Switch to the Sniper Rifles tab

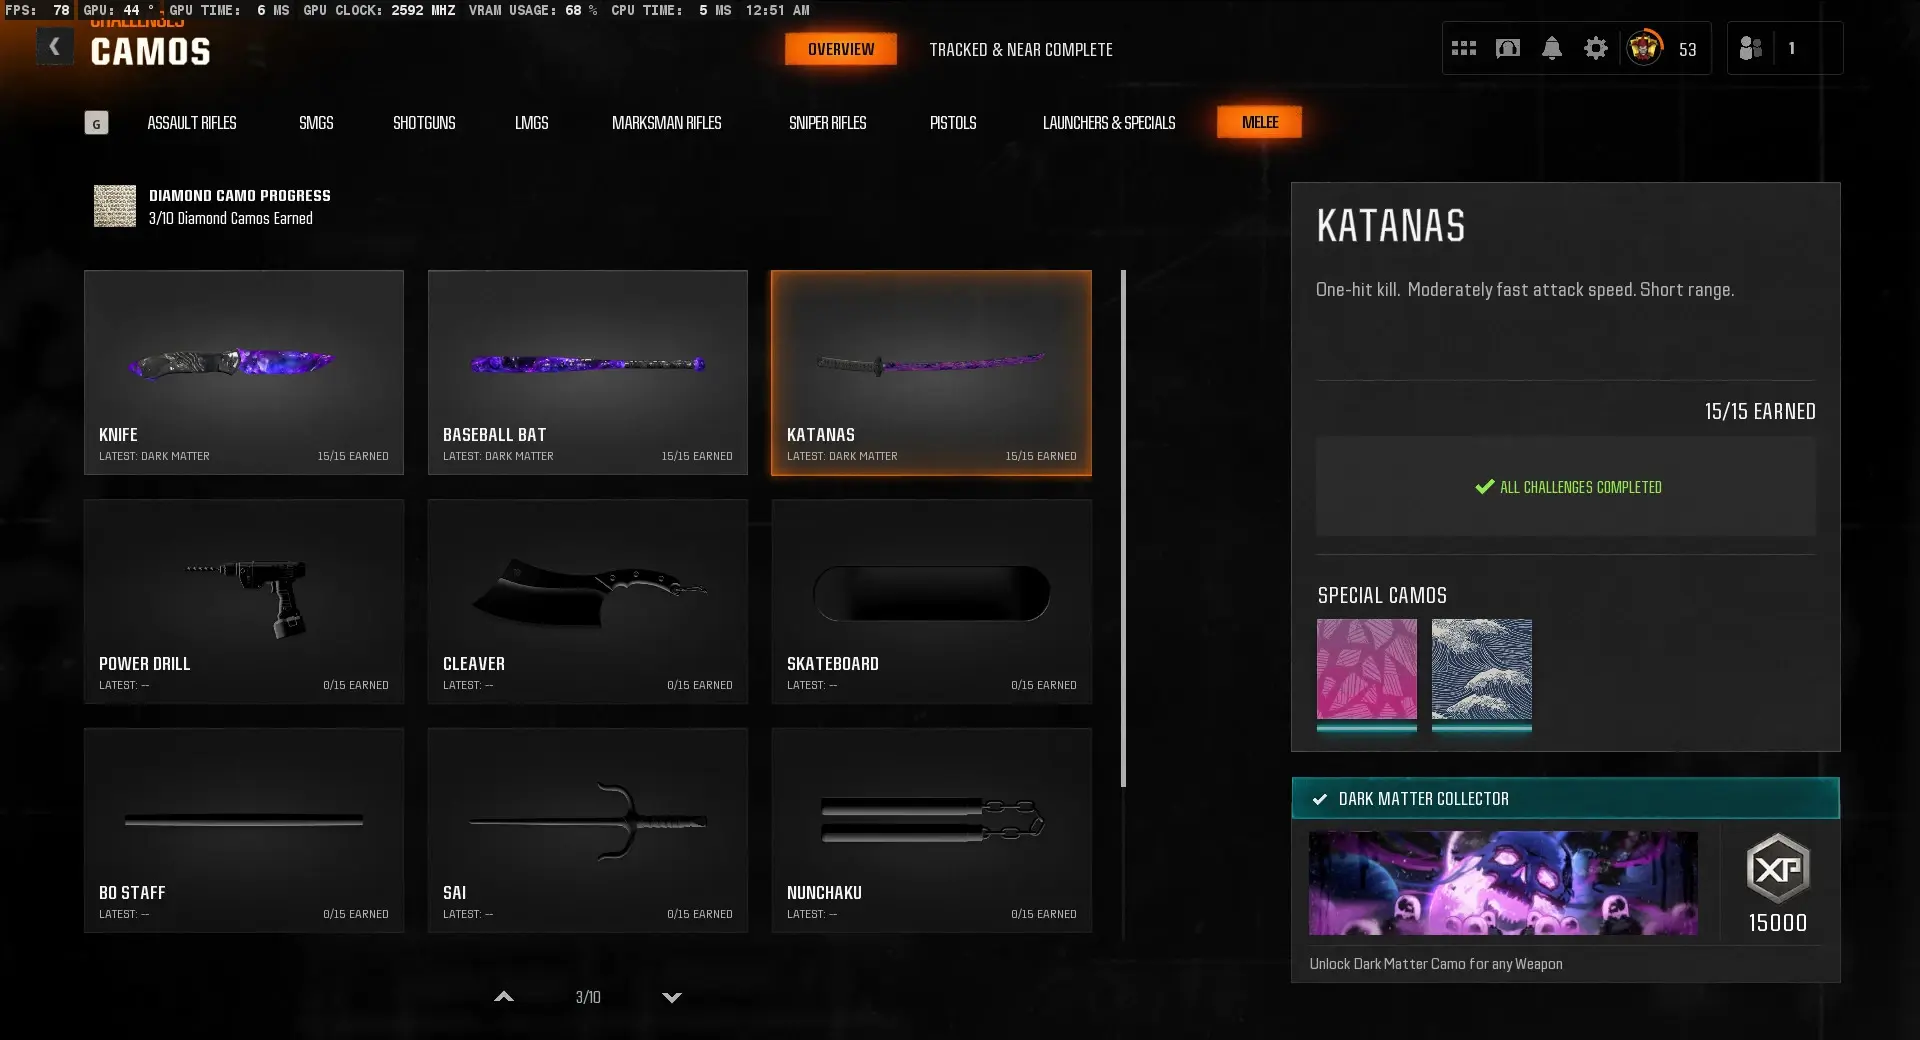(x=827, y=123)
